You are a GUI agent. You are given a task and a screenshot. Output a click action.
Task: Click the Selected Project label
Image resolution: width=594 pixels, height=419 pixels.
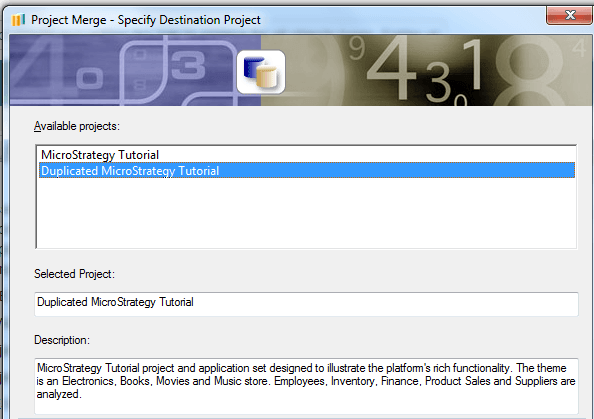[74, 274]
